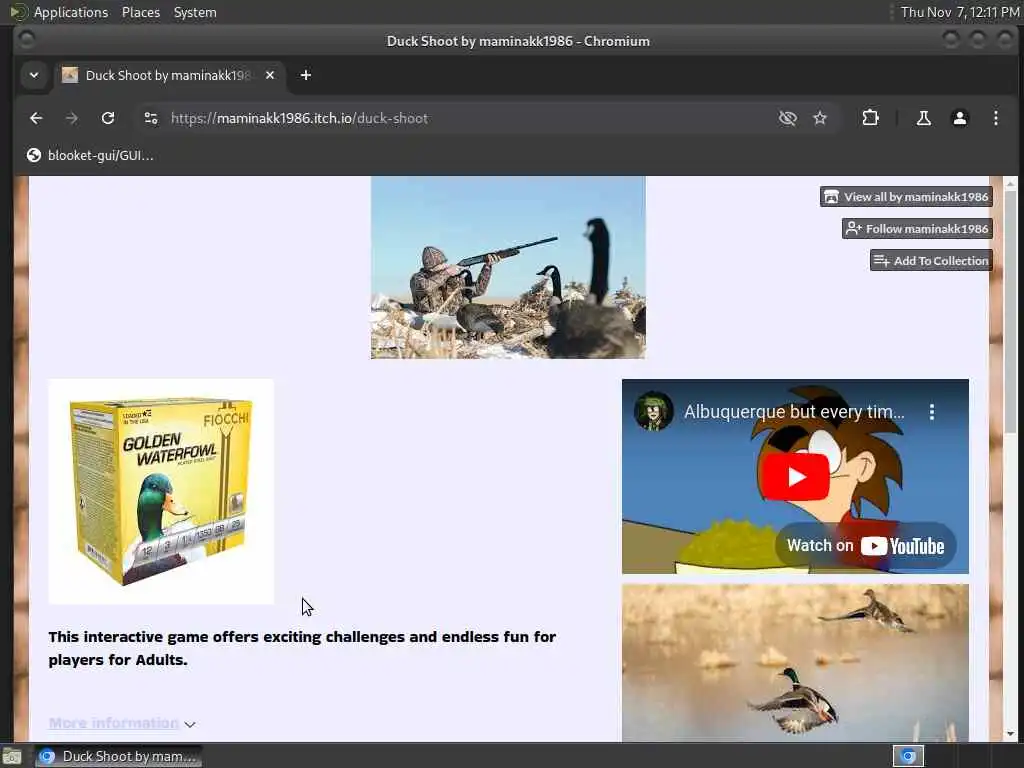Click the YouTube channel avatar
The image size is (1024, 768).
(x=653, y=411)
